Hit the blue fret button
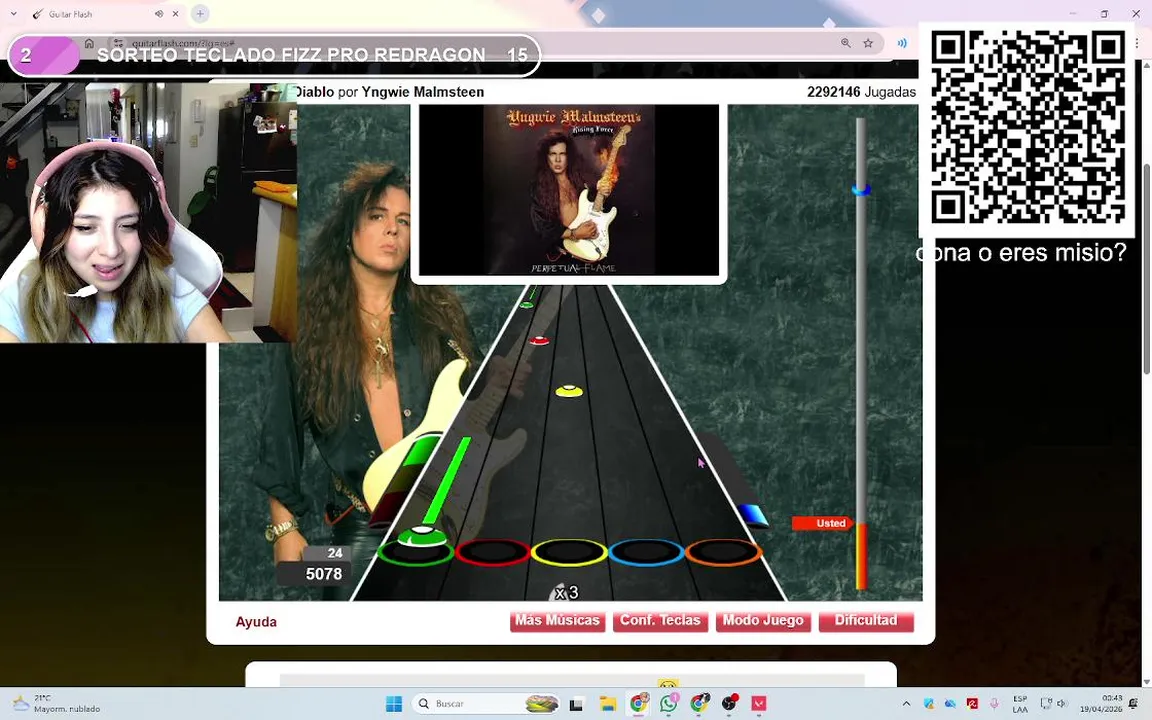Screen dimensions: 1152x720 (646, 552)
